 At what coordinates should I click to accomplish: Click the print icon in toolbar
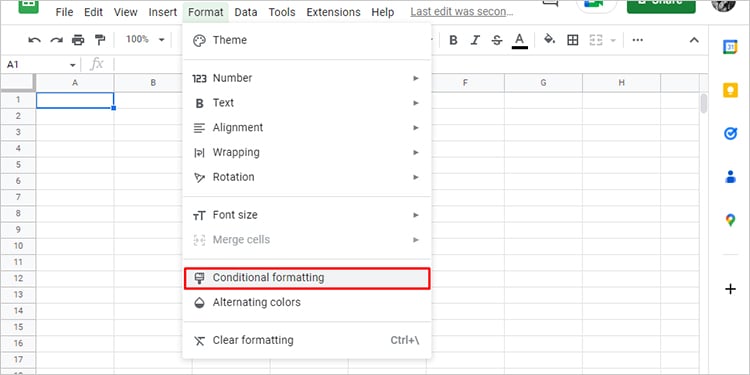tap(78, 40)
